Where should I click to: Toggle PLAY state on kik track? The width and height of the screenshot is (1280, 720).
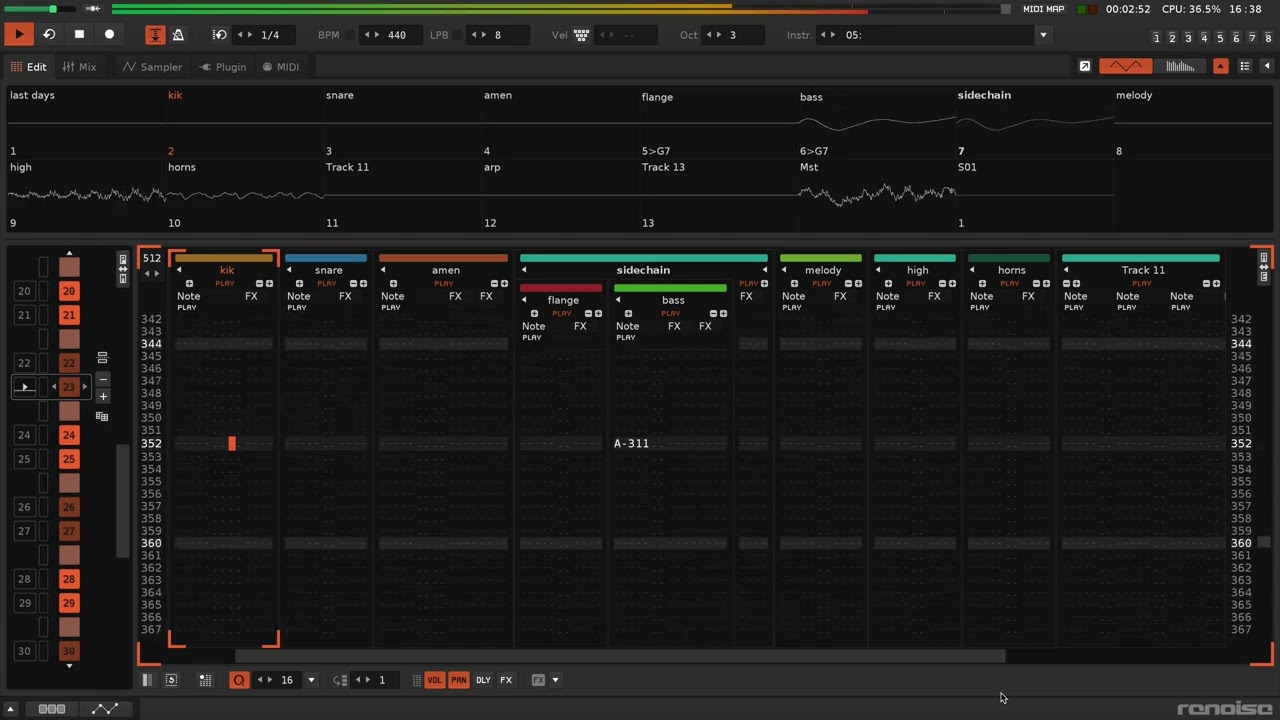pyautogui.click(x=225, y=283)
